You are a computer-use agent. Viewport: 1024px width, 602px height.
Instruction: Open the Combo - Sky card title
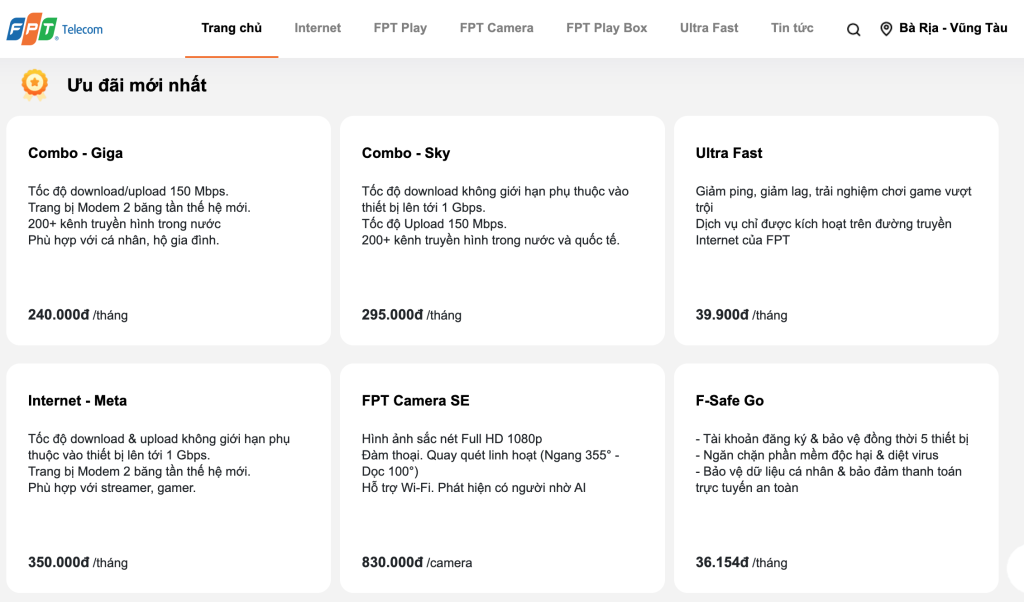(x=406, y=153)
